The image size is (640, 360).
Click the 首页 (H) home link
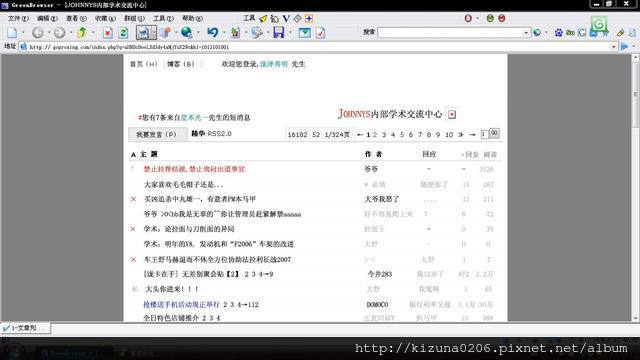[143, 64]
